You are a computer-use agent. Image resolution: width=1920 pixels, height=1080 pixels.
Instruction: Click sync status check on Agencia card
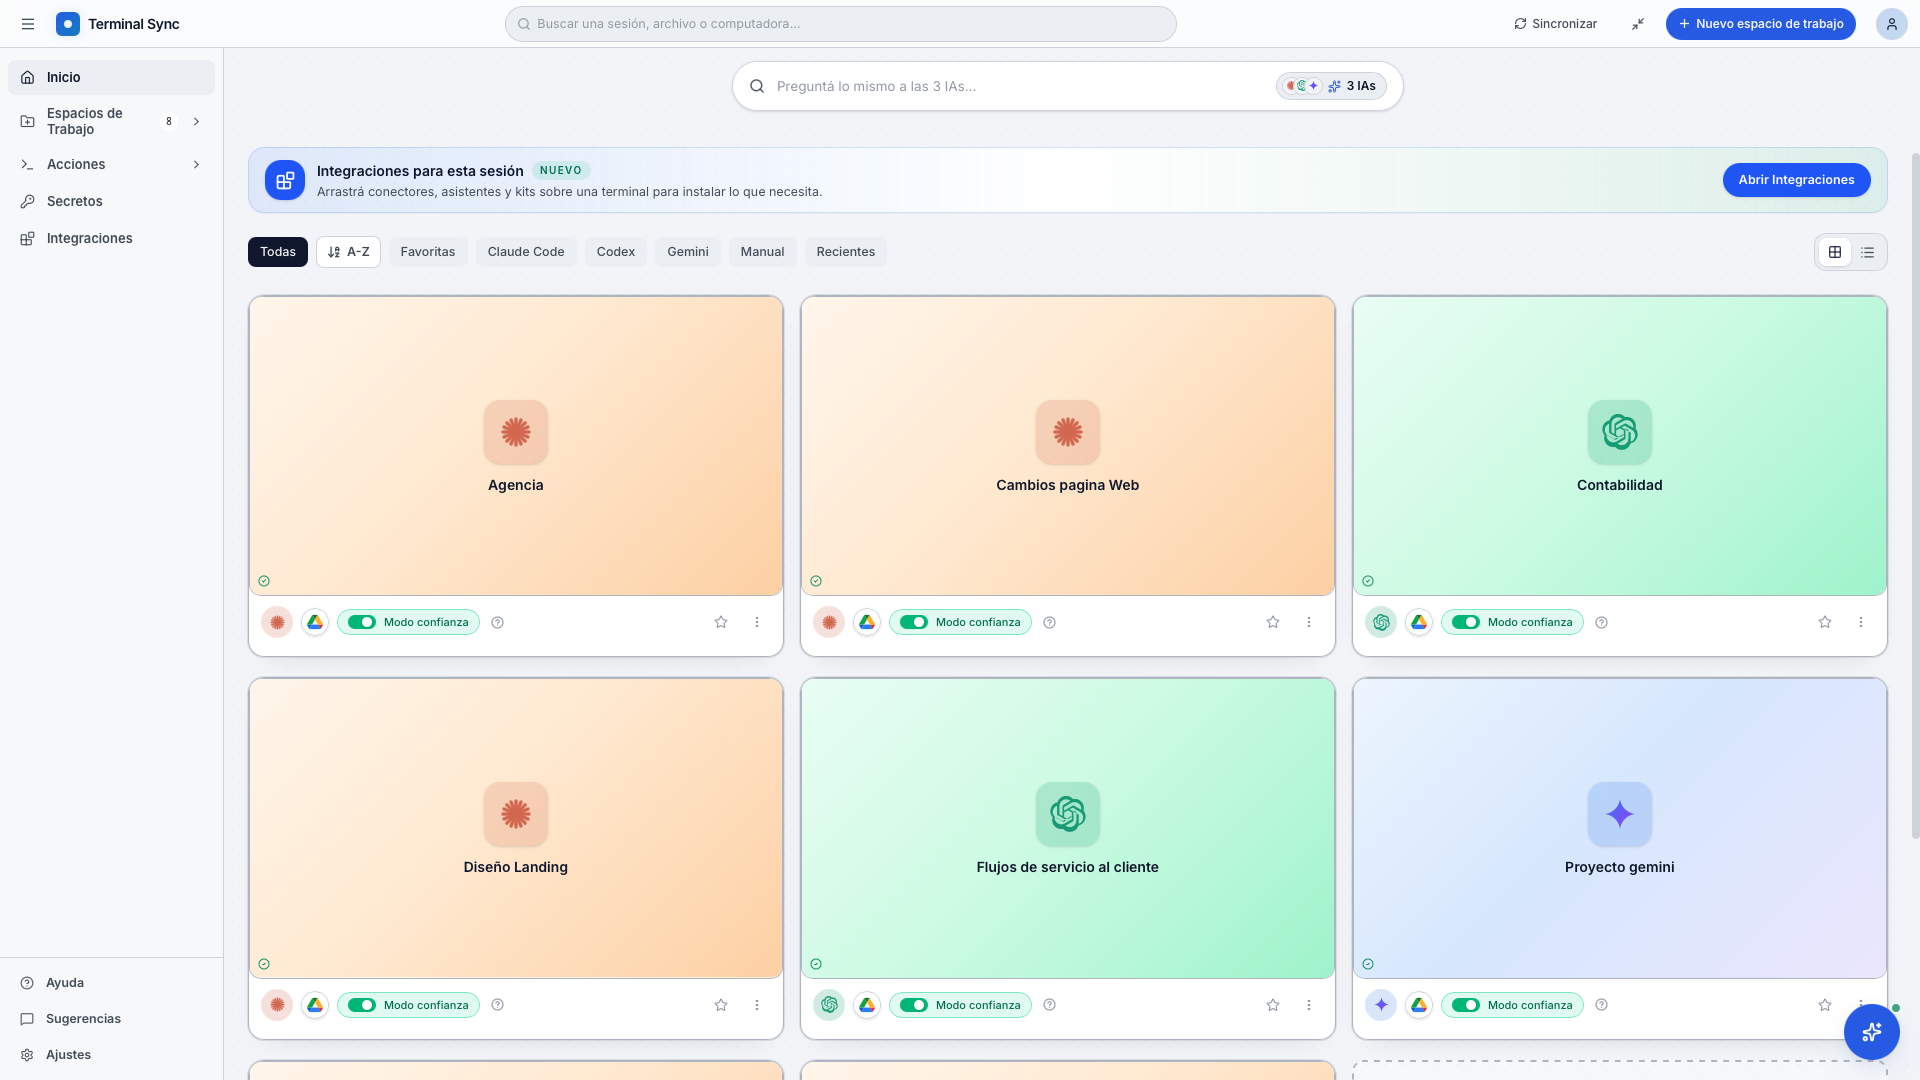pyautogui.click(x=264, y=581)
